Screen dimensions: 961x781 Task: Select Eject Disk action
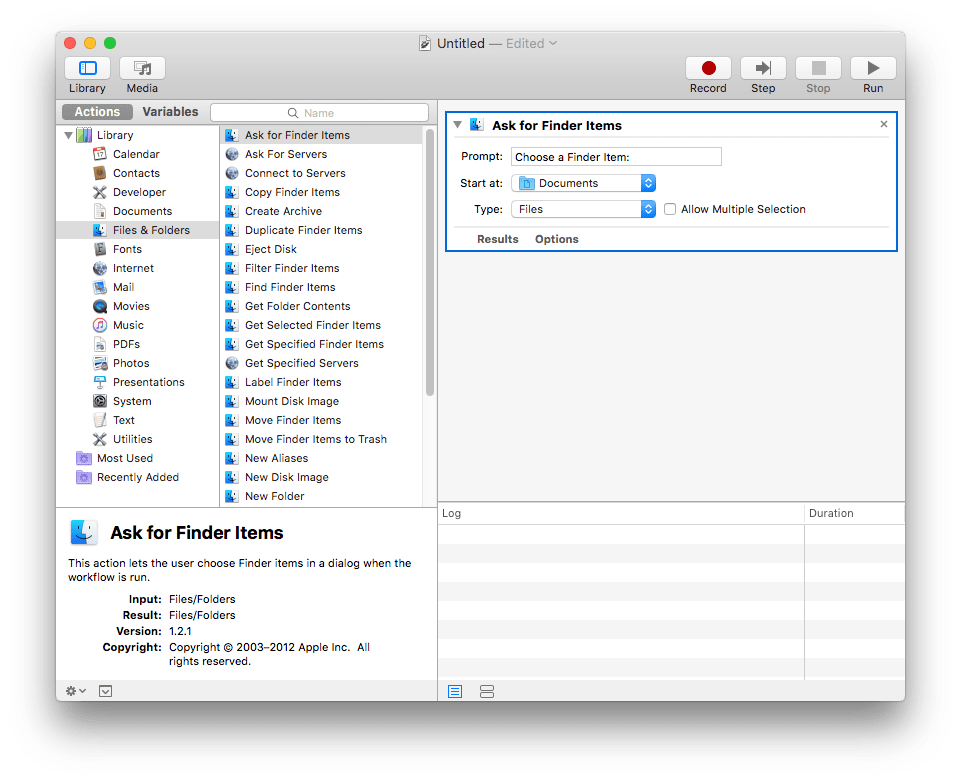point(321,249)
